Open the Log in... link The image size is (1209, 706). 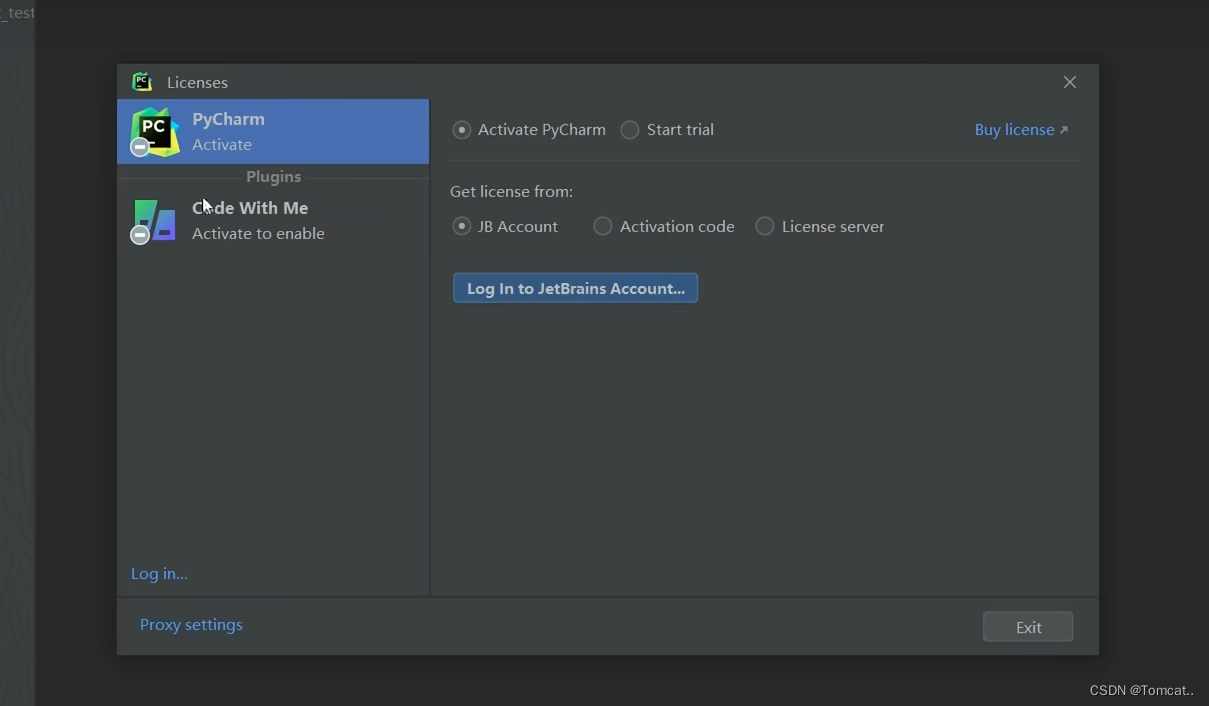click(x=159, y=574)
